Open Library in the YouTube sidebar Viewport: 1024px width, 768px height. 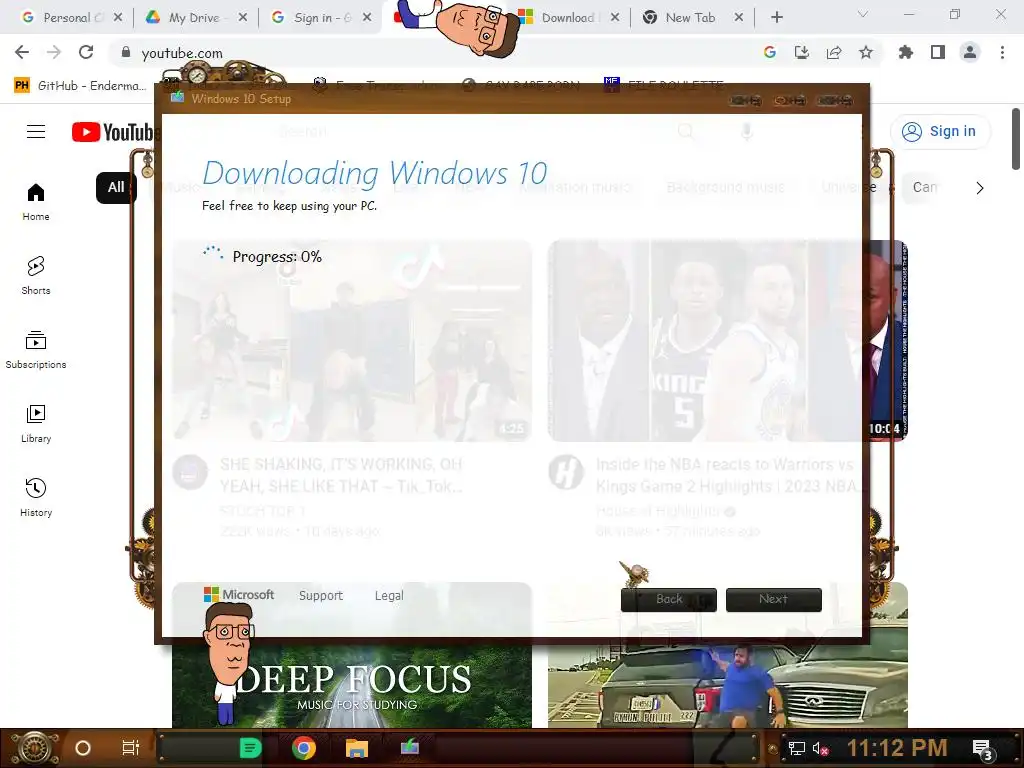click(x=36, y=424)
